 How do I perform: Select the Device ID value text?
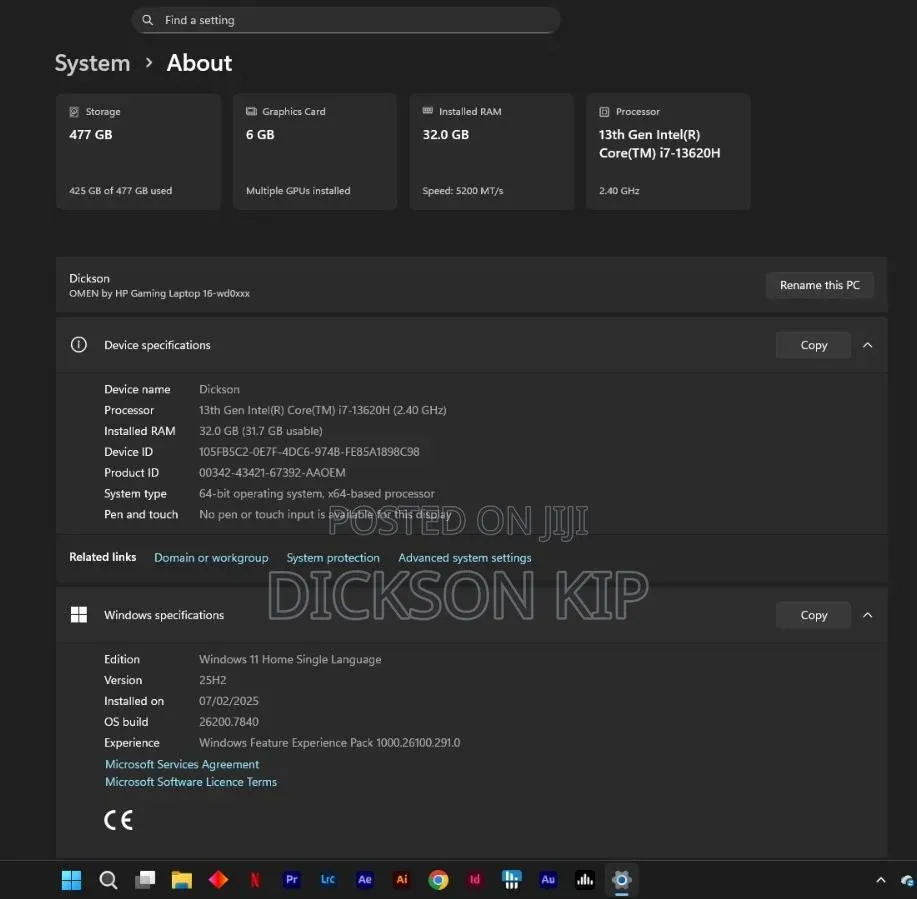coord(309,452)
